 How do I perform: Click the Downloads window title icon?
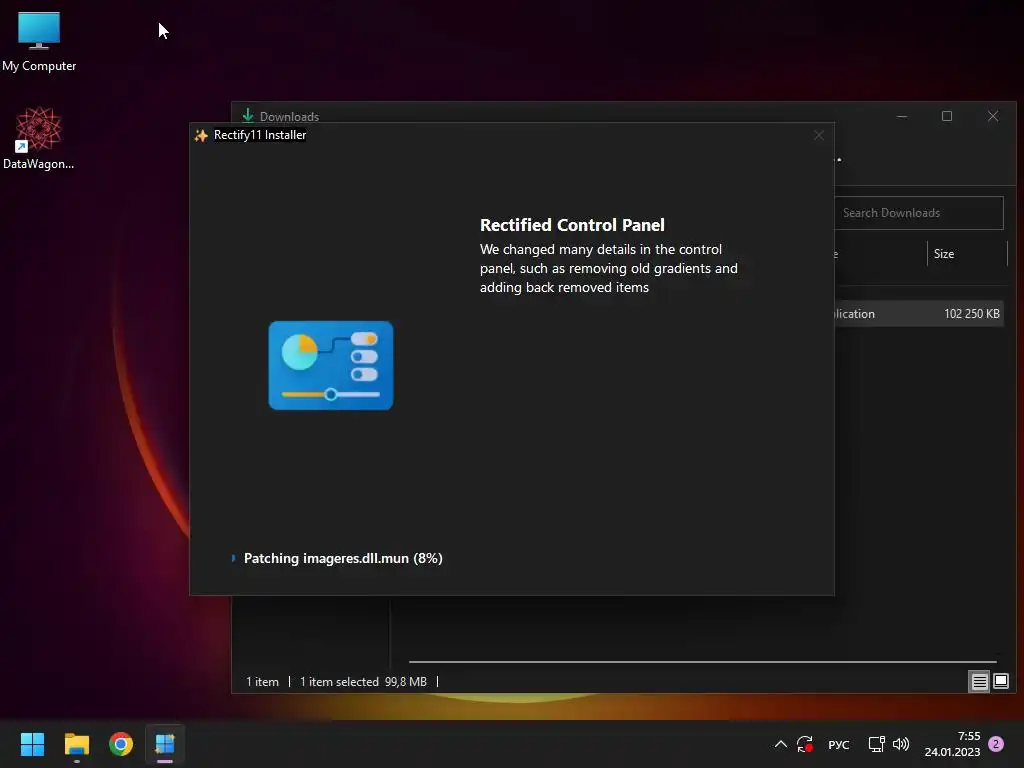click(x=248, y=116)
